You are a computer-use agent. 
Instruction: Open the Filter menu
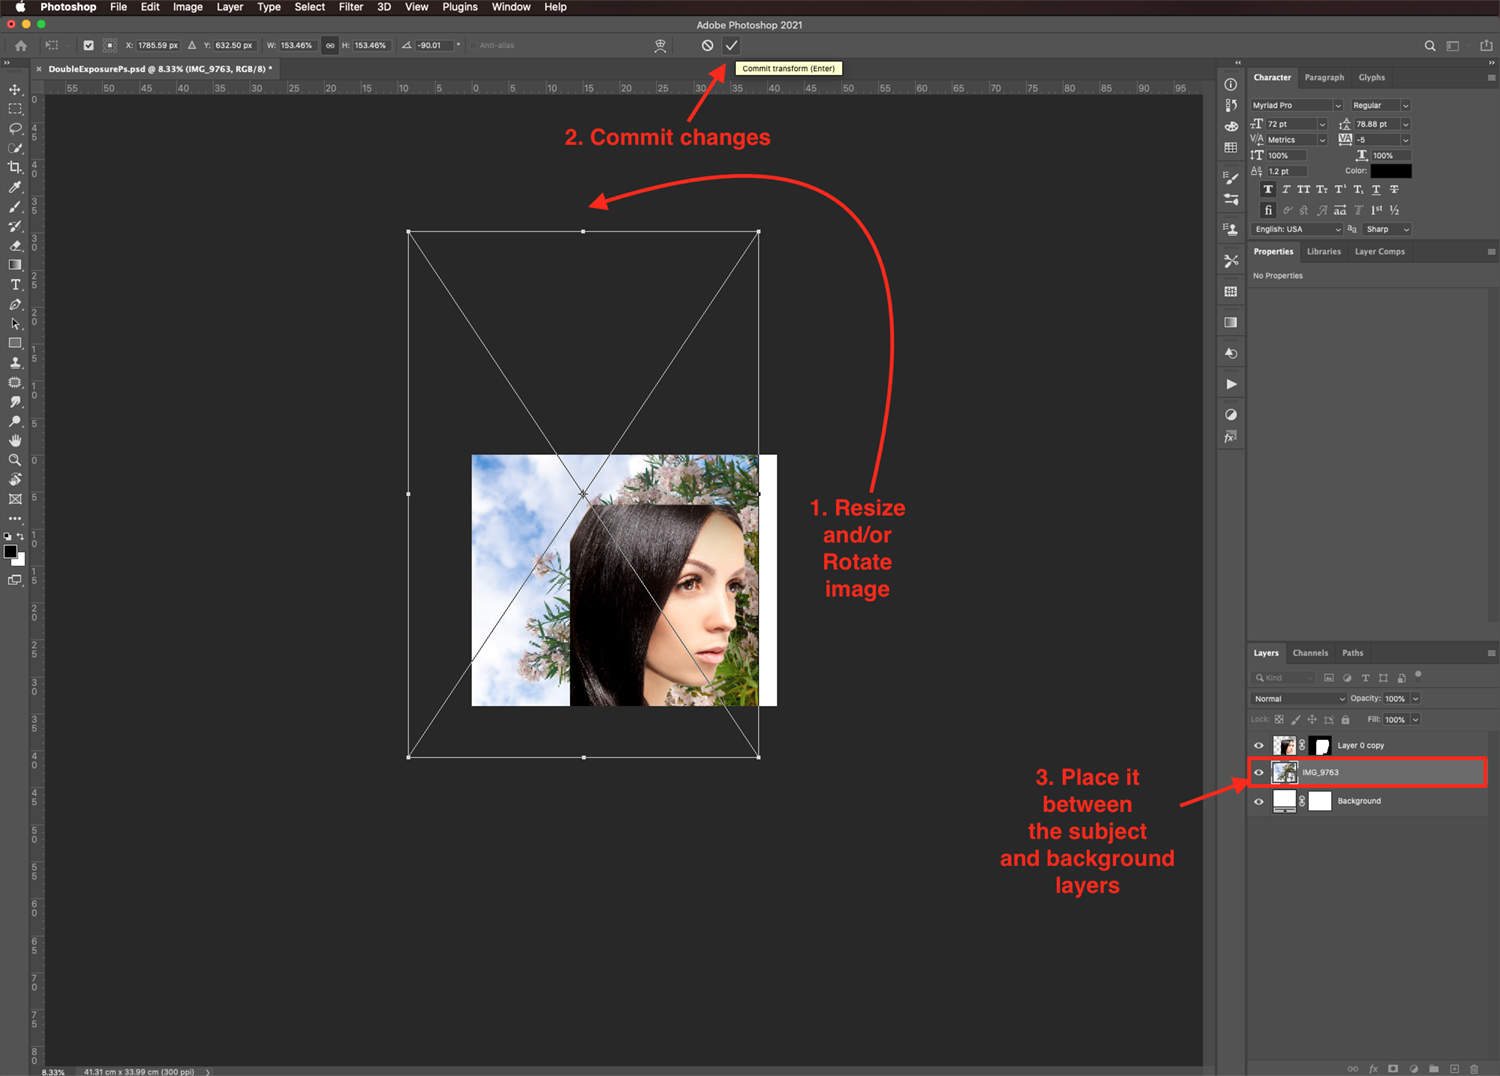tap(351, 7)
